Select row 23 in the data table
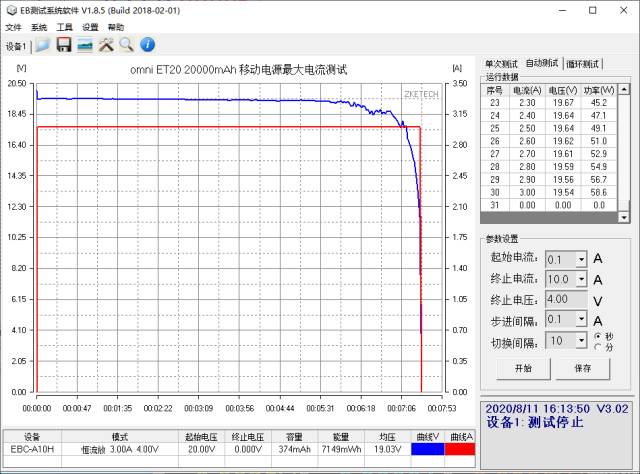Image resolution: width=640 pixels, height=474 pixels. [549, 103]
